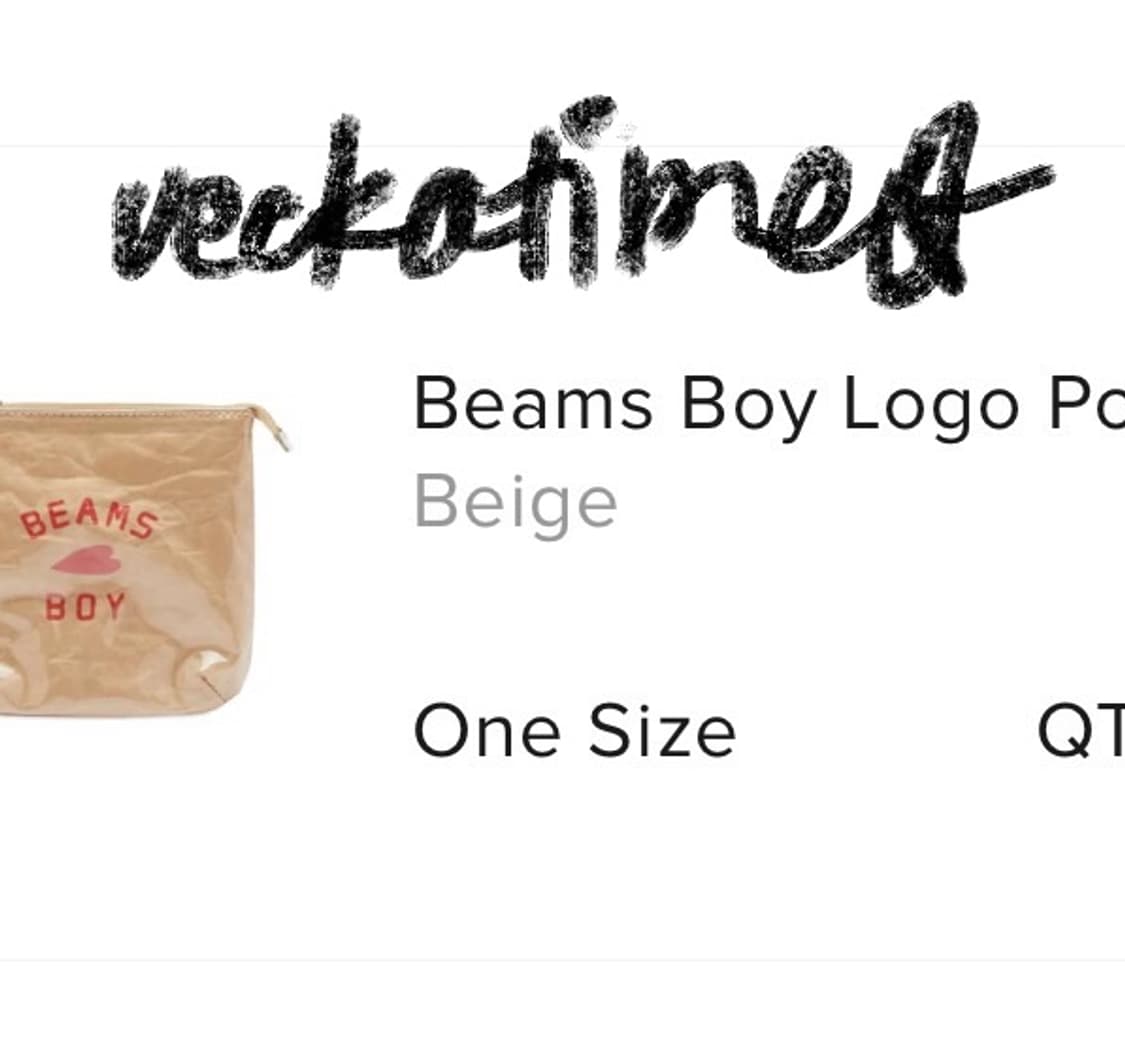
Task: Click the word Size in size label
Action: (662, 731)
